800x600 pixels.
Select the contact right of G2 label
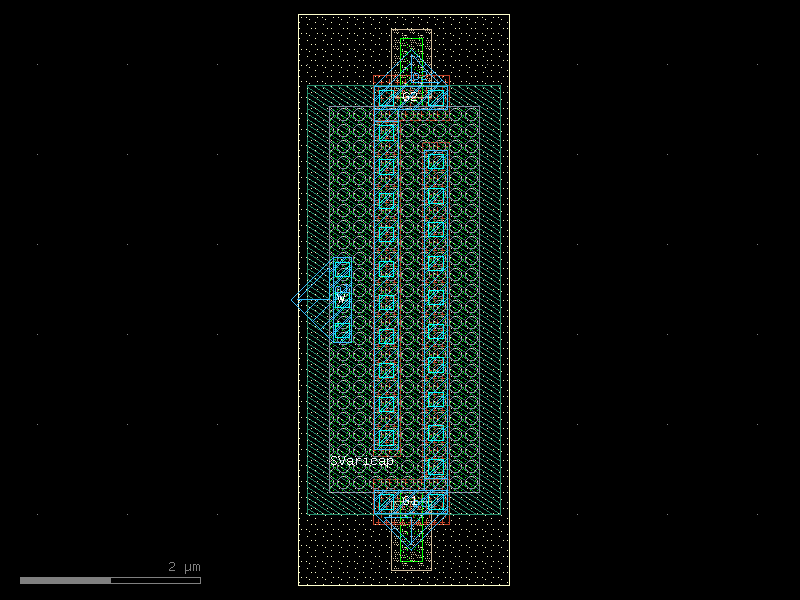pos(436,98)
